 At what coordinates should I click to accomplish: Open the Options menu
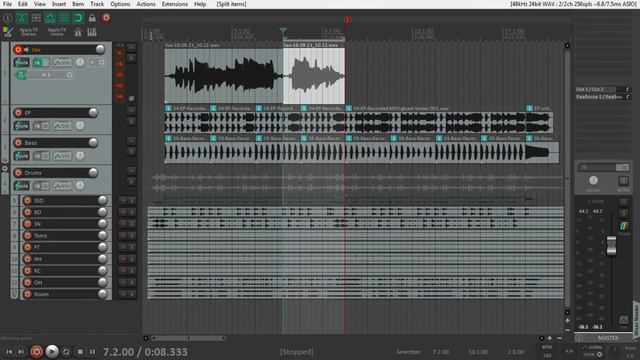tap(120, 4)
